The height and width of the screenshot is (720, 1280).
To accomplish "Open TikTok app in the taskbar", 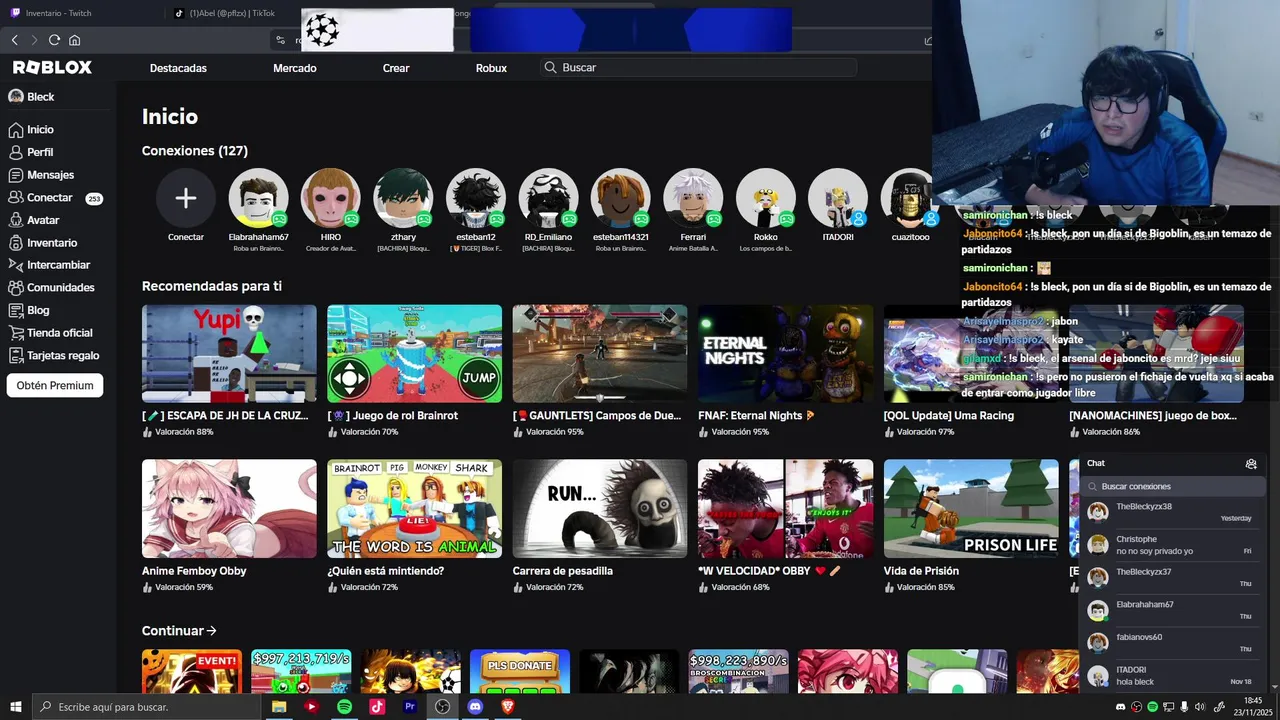I will pyautogui.click(x=377, y=706).
